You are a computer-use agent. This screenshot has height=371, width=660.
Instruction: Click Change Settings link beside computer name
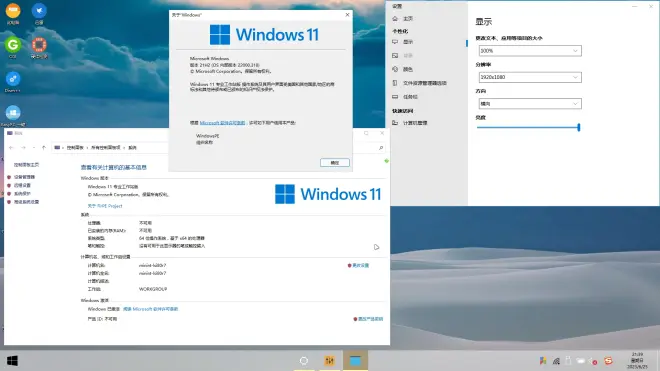click(360, 265)
